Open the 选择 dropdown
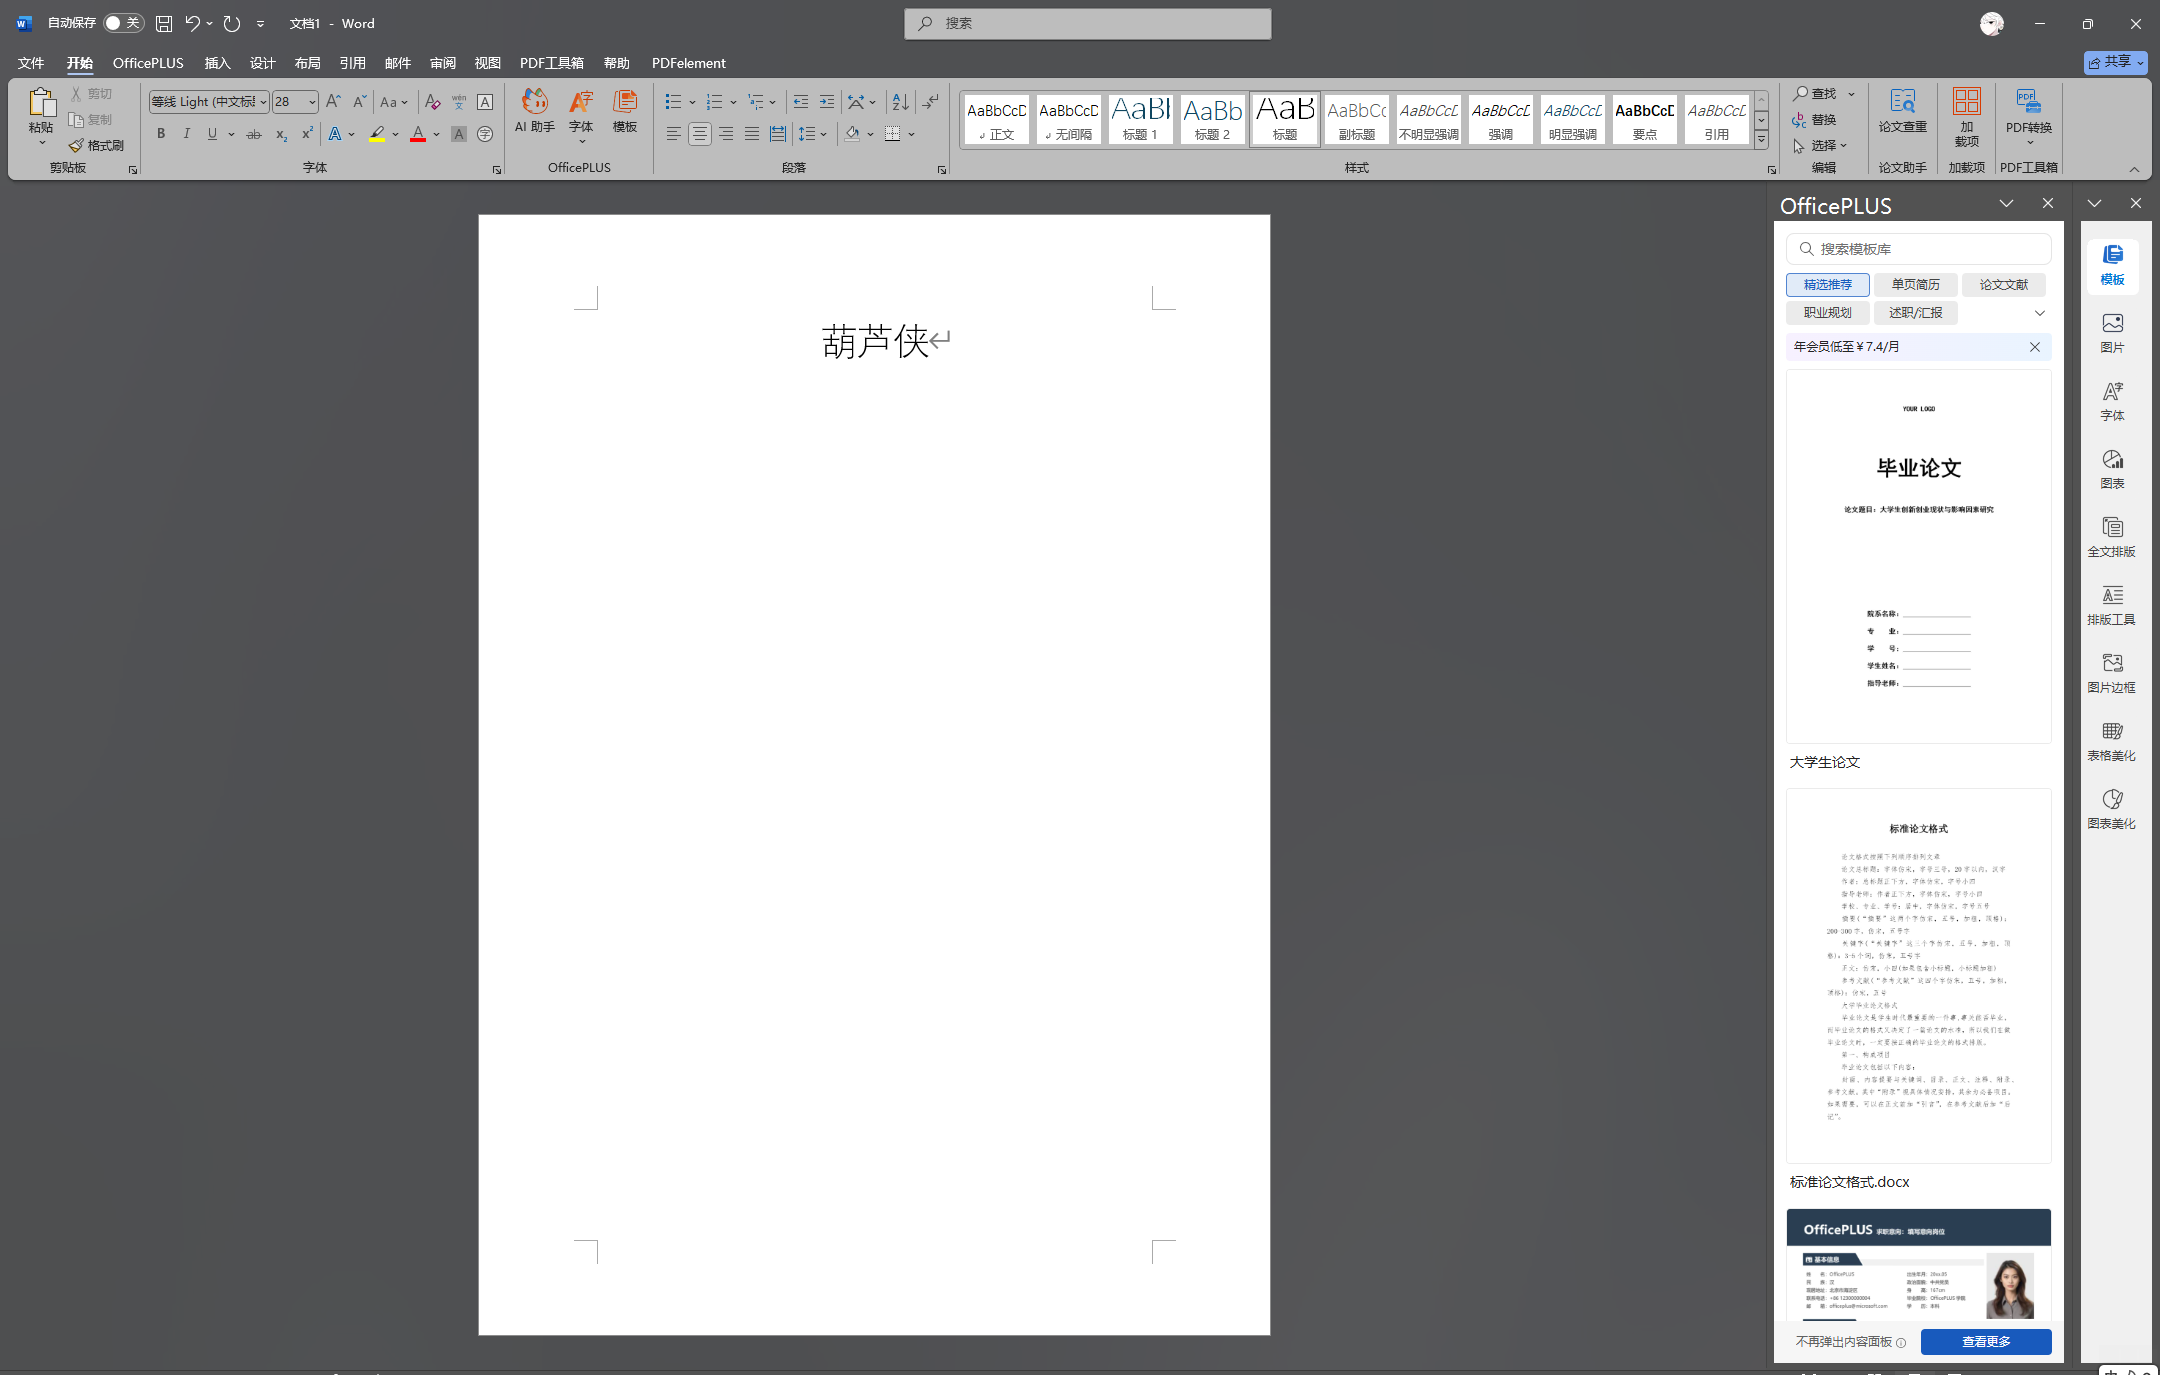The height and width of the screenshot is (1375, 2160). (1820, 145)
